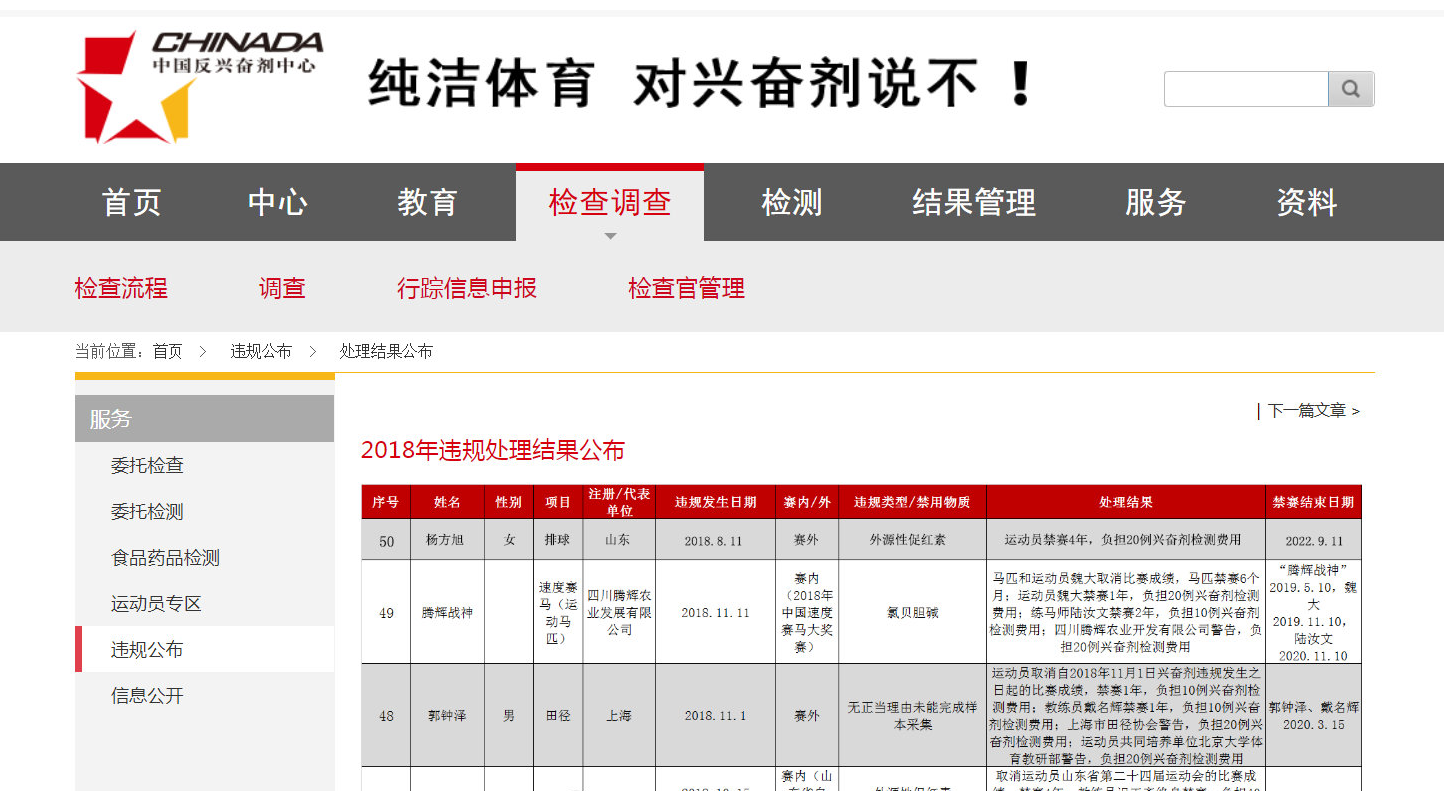Viewport: 1444px width, 791px height.
Task: Click the 山东 cell in row 50
Action: (x=619, y=540)
